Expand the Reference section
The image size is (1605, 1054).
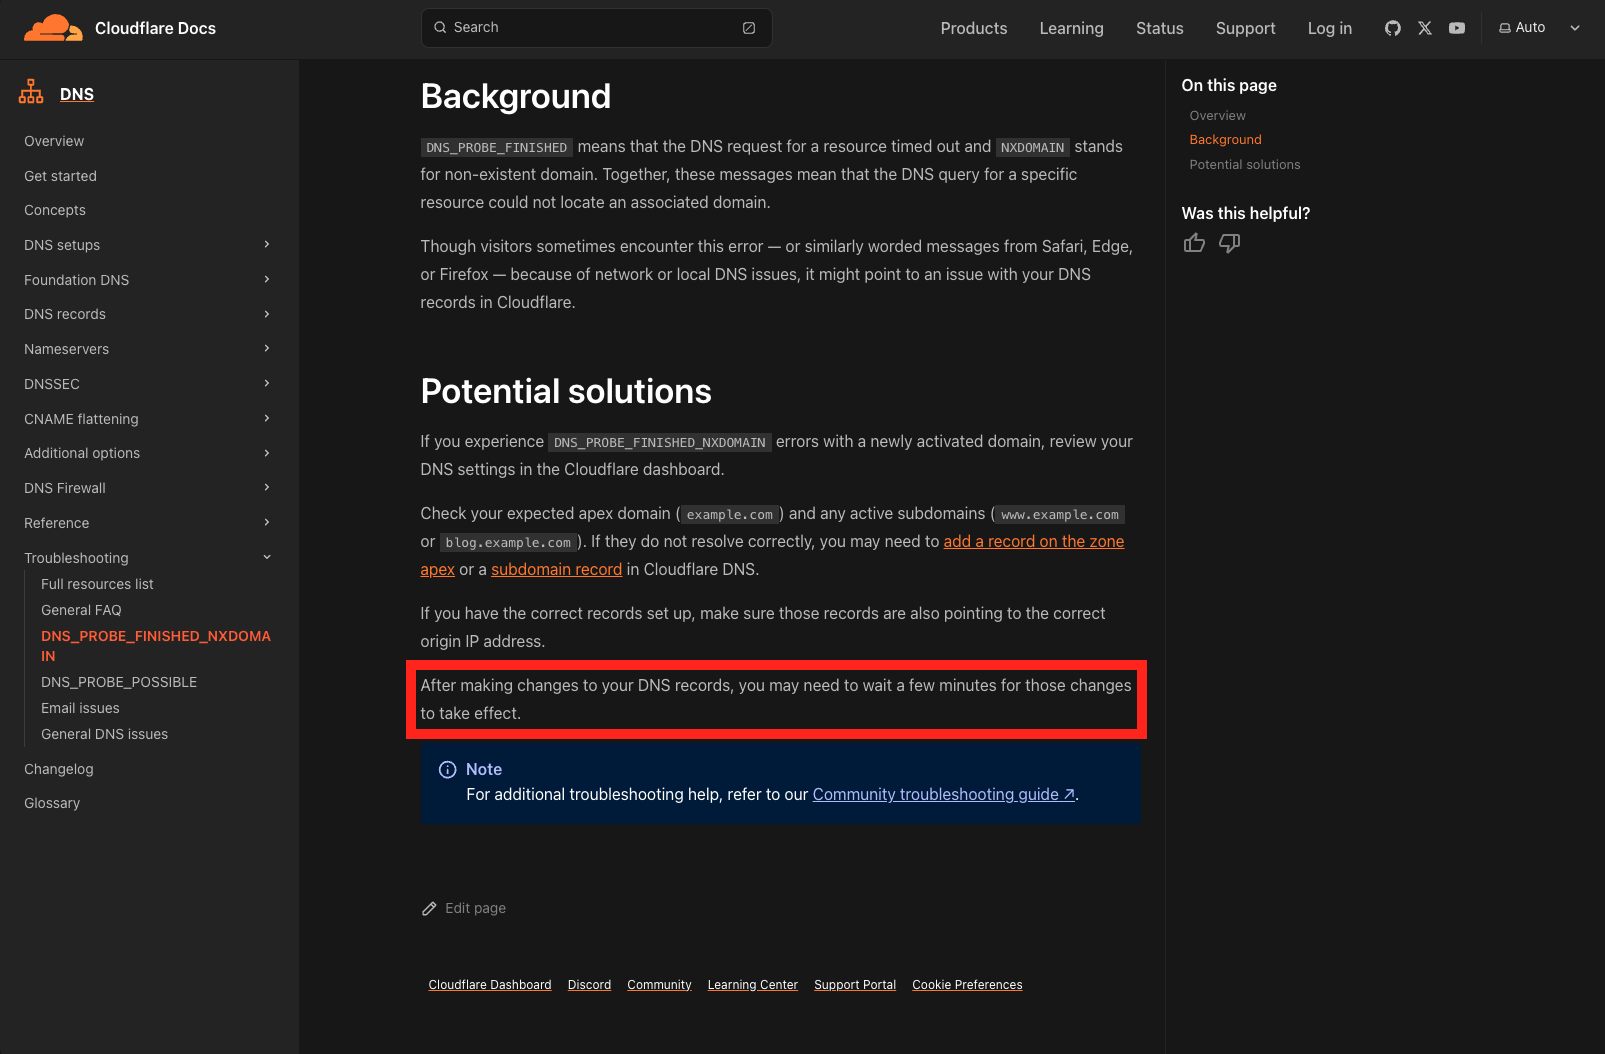[x=267, y=523]
